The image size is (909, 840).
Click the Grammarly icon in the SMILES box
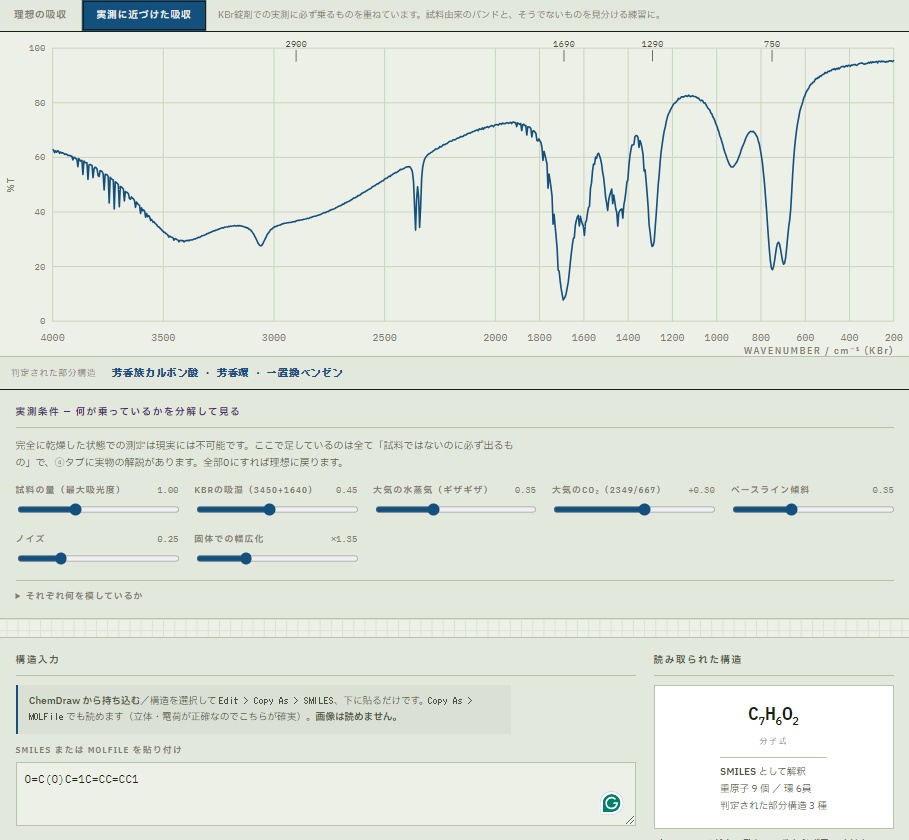pos(612,803)
